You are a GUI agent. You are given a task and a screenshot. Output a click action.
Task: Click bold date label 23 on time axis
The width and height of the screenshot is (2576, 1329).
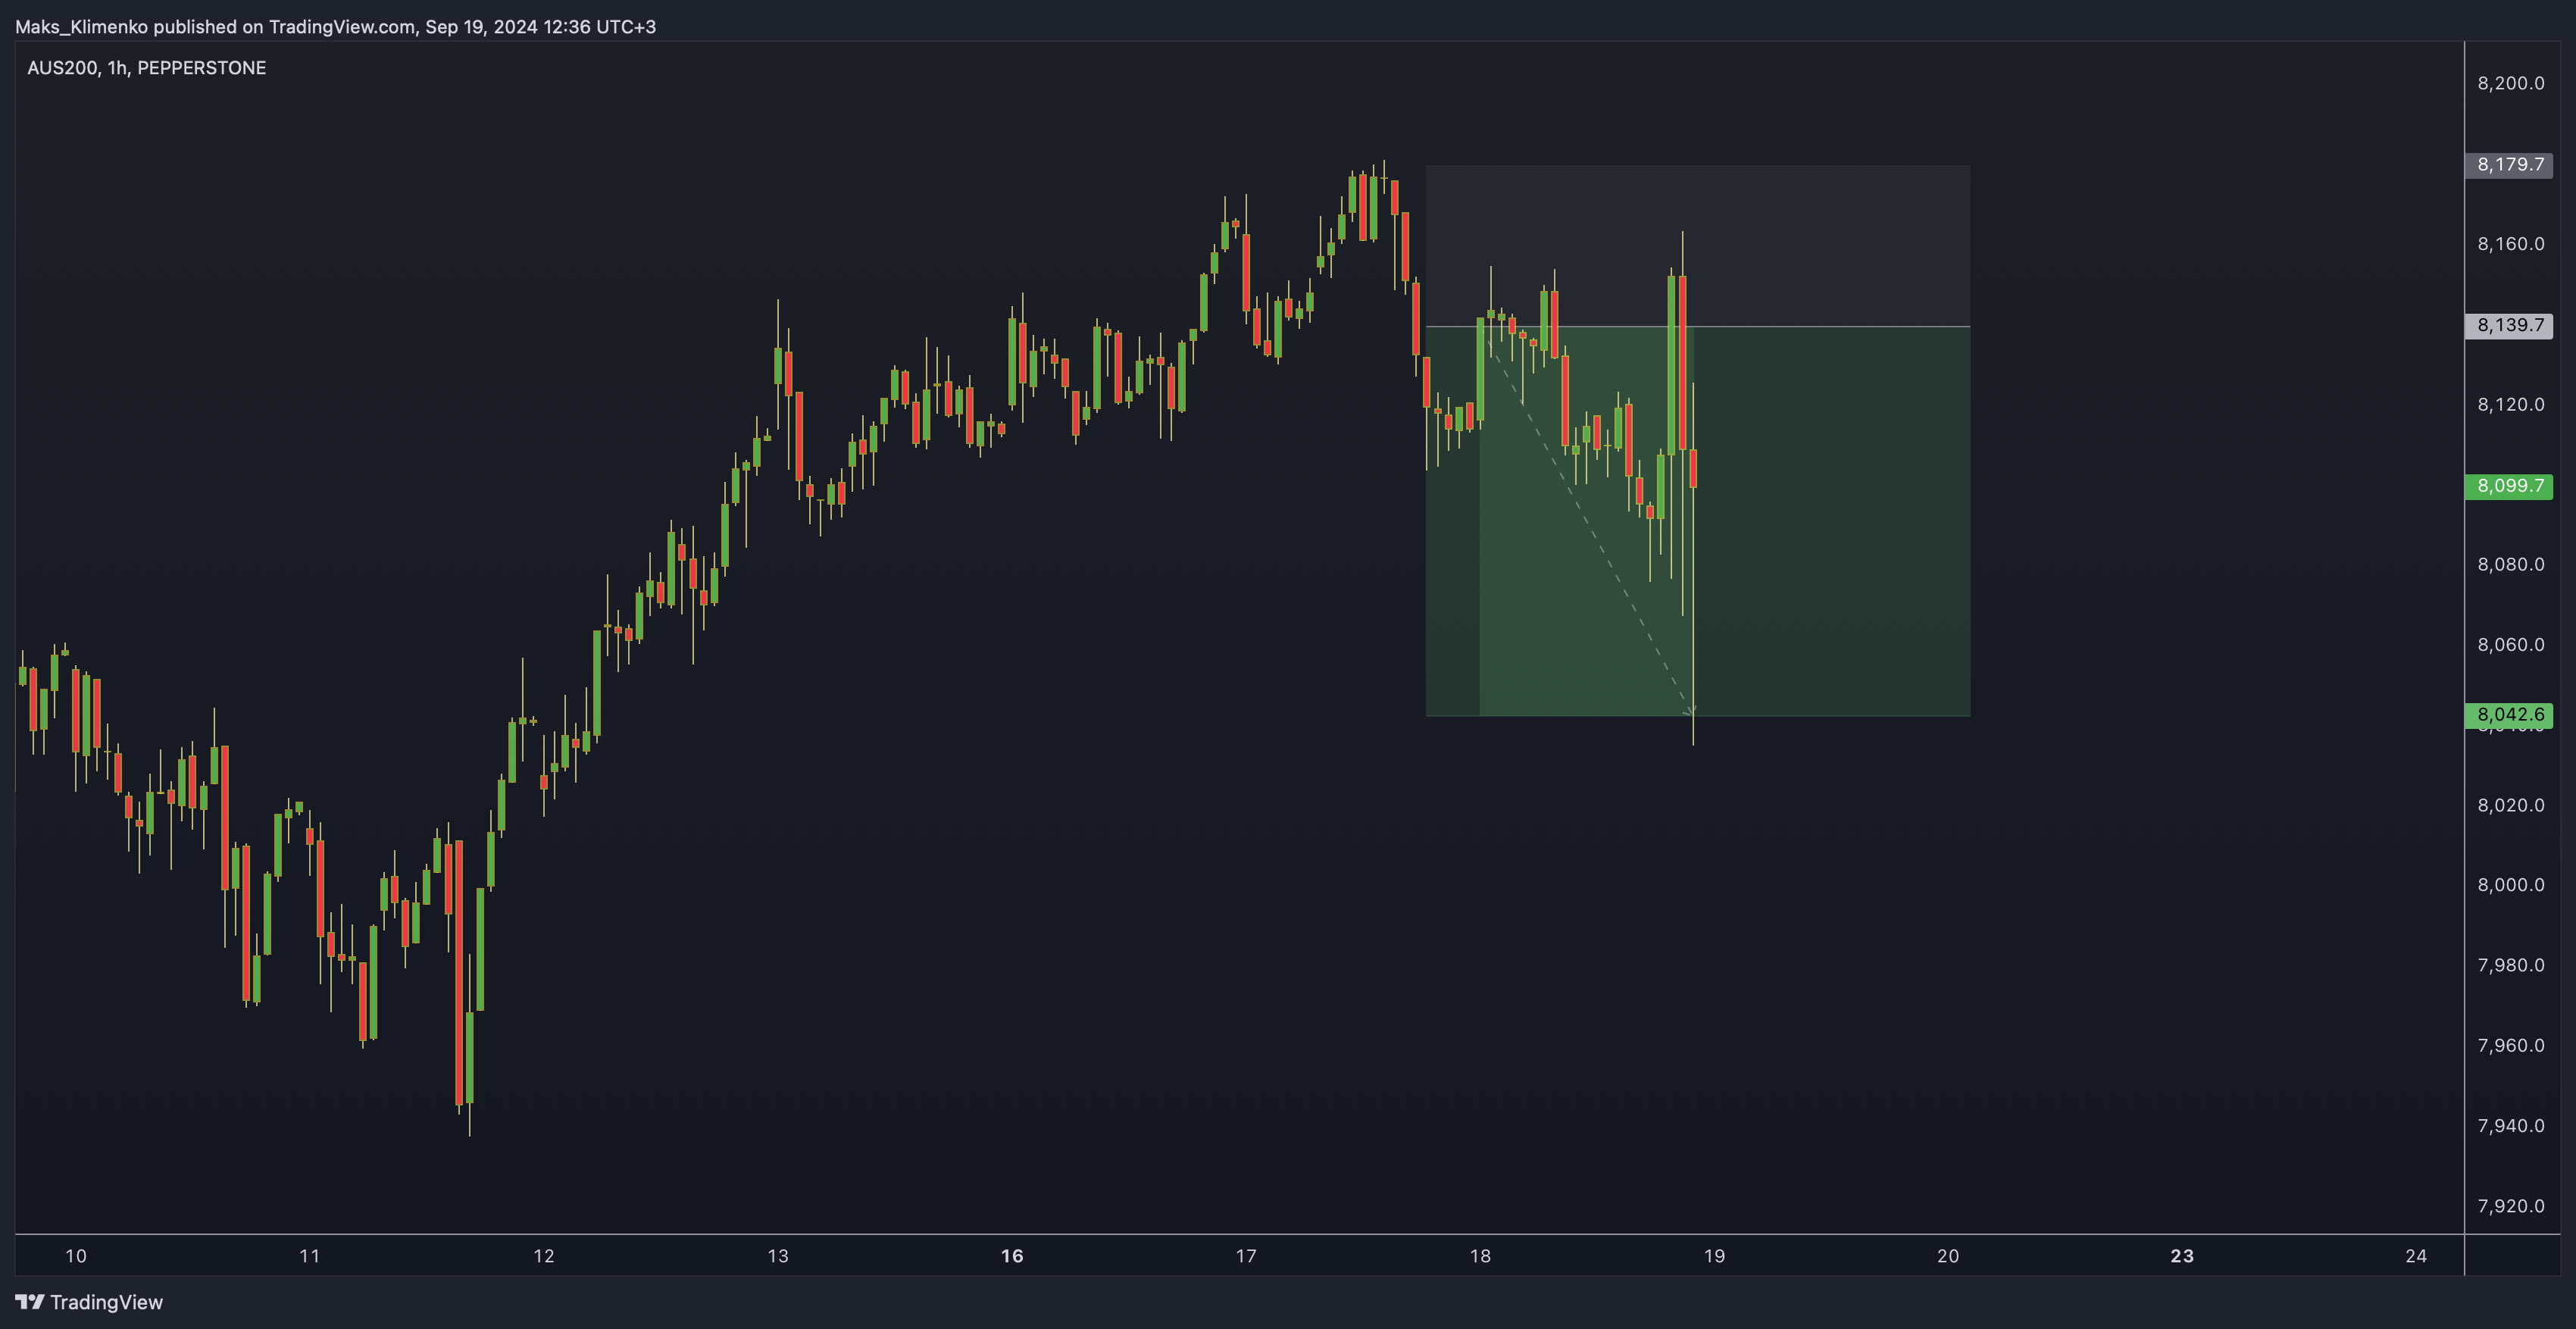2182,1256
